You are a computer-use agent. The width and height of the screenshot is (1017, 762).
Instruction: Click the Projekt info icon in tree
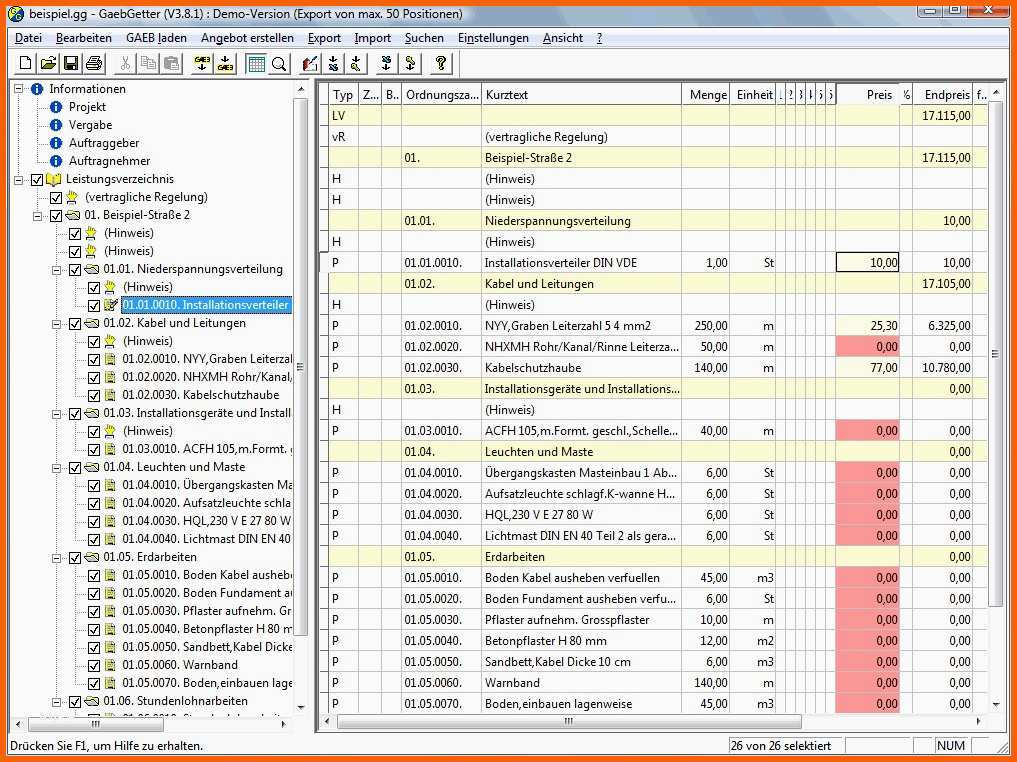pyautogui.click(x=56, y=107)
